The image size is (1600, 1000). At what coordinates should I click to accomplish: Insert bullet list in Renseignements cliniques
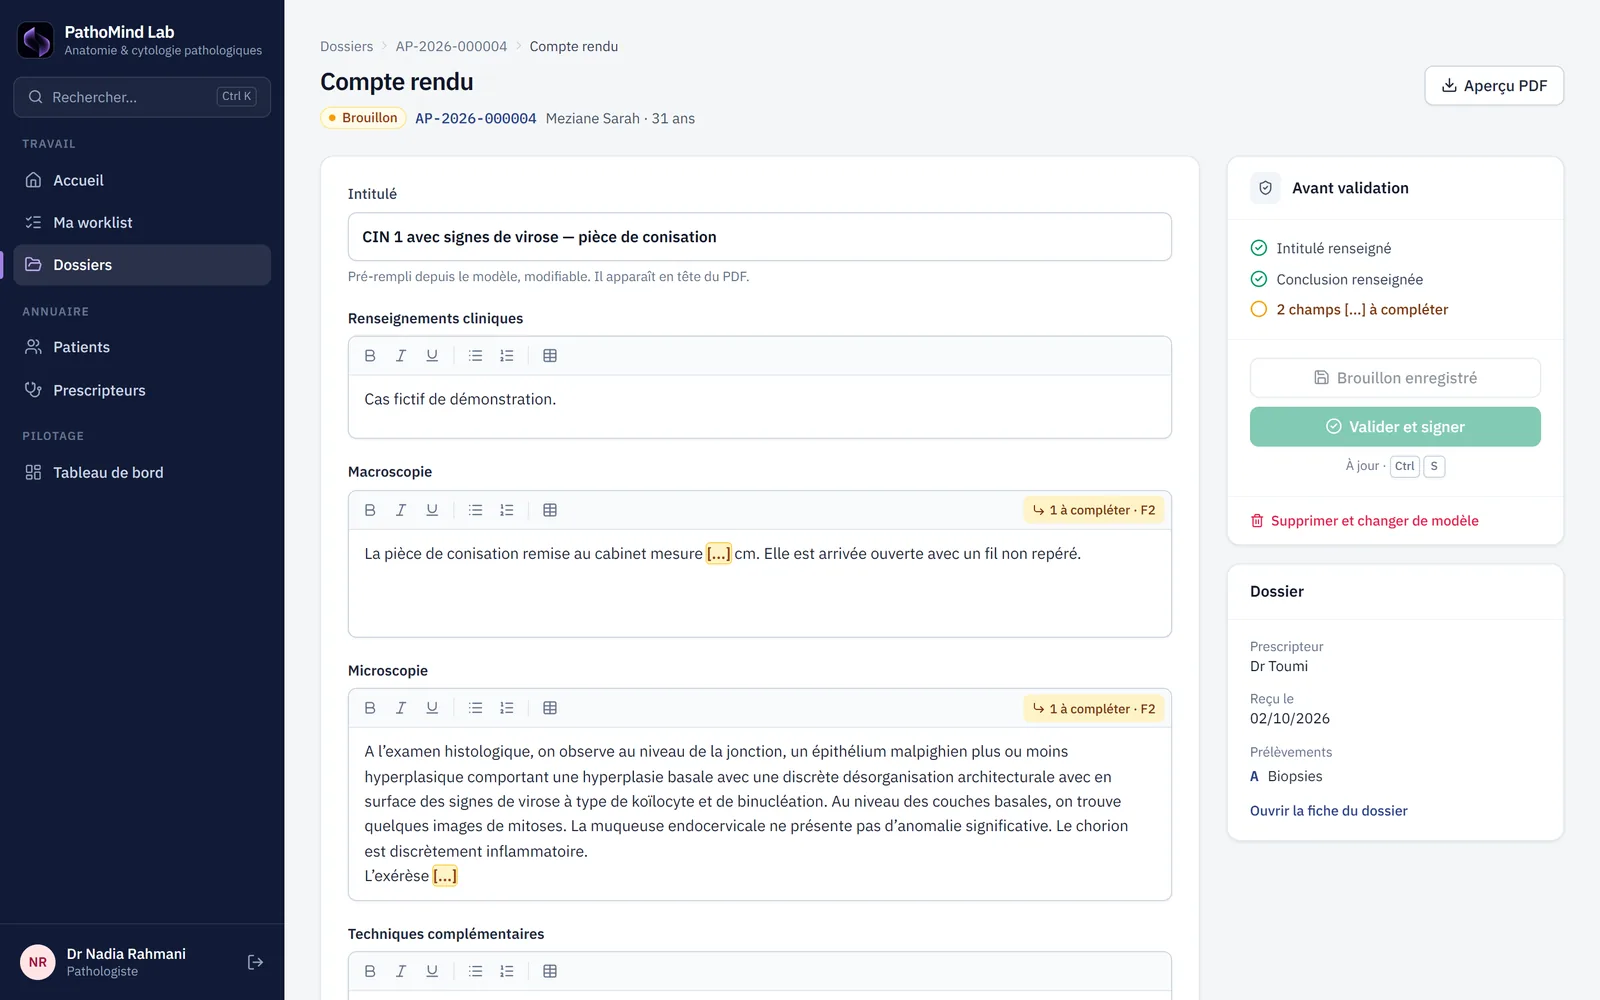pyautogui.click(x=476, y=356)
